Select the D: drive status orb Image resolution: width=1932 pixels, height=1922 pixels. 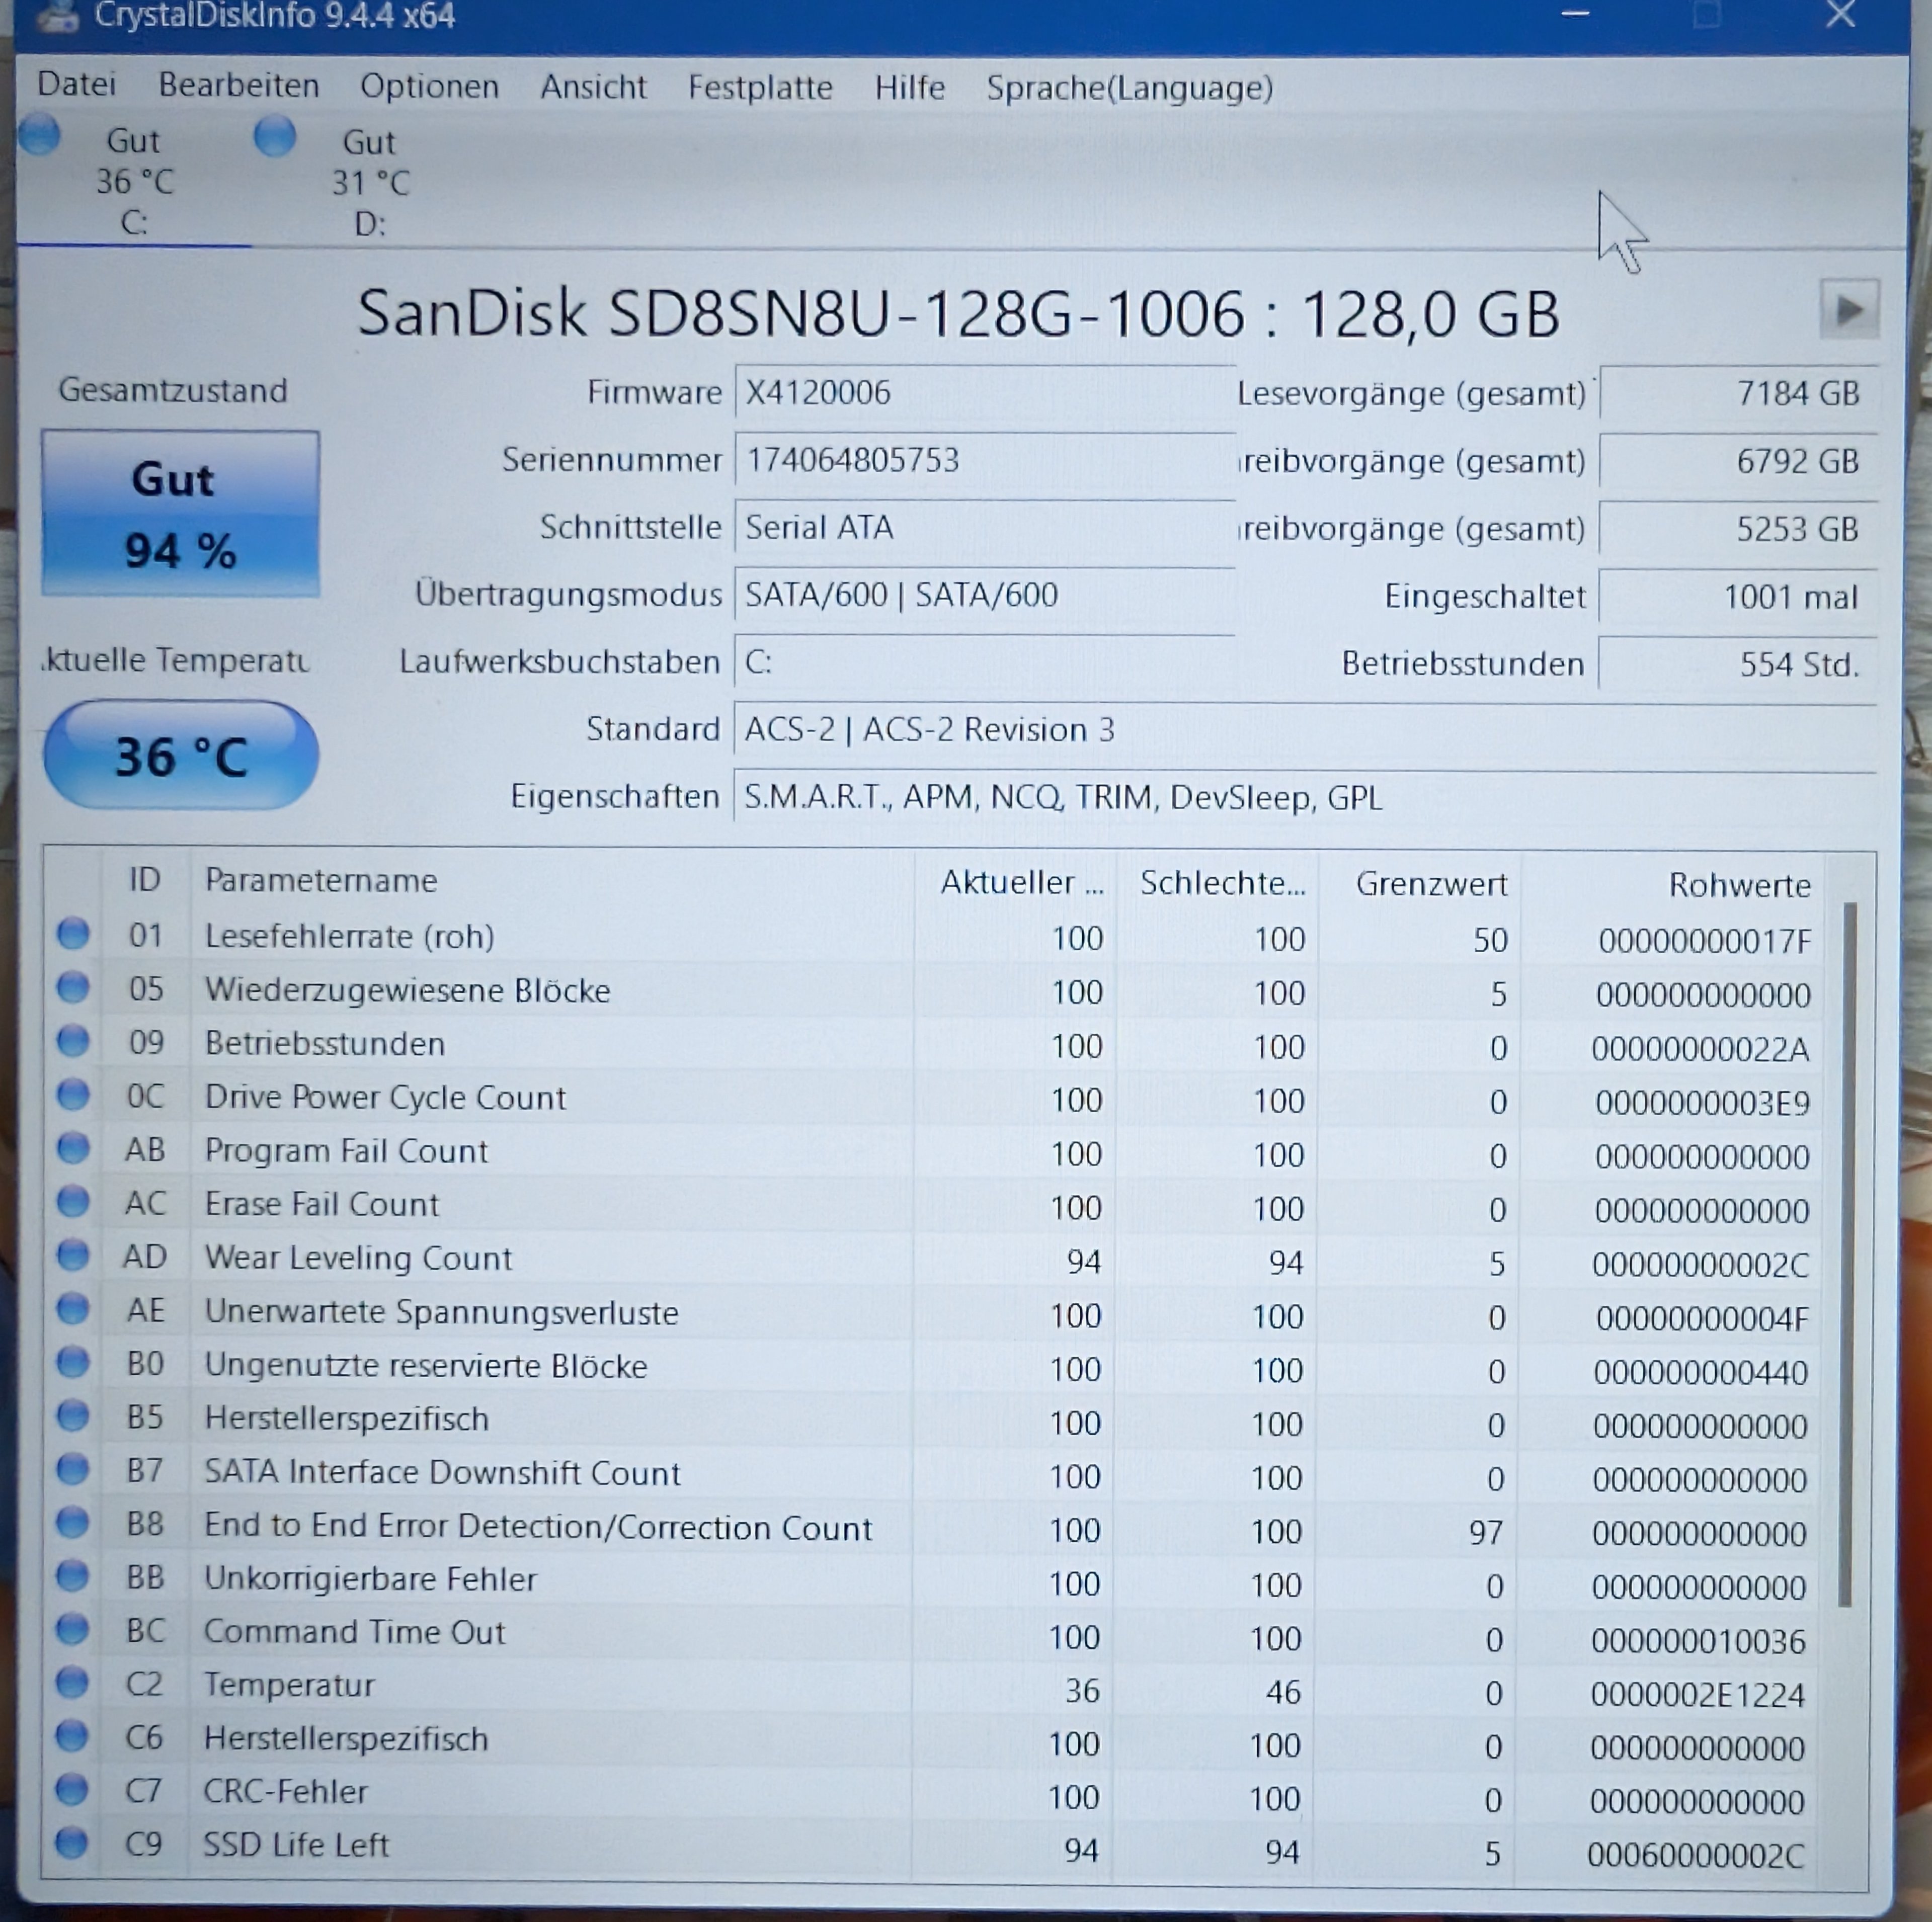coord(275,136)
